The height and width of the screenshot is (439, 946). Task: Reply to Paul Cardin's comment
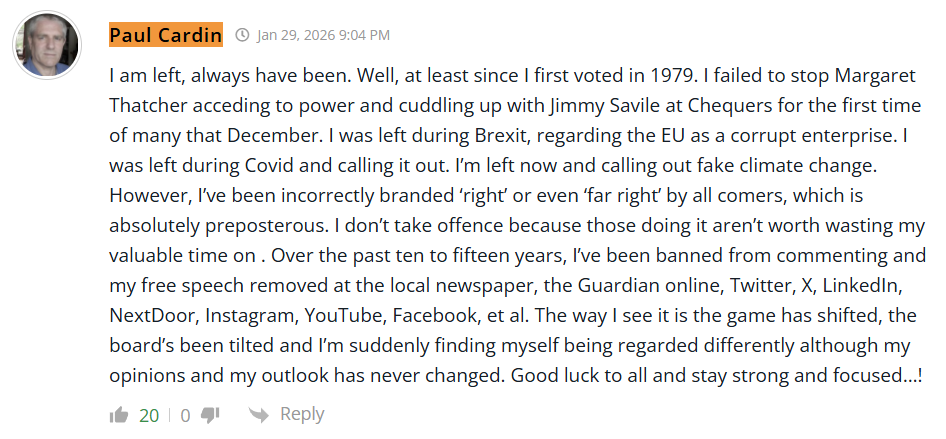pyautogui.click(x=302, y=414)
